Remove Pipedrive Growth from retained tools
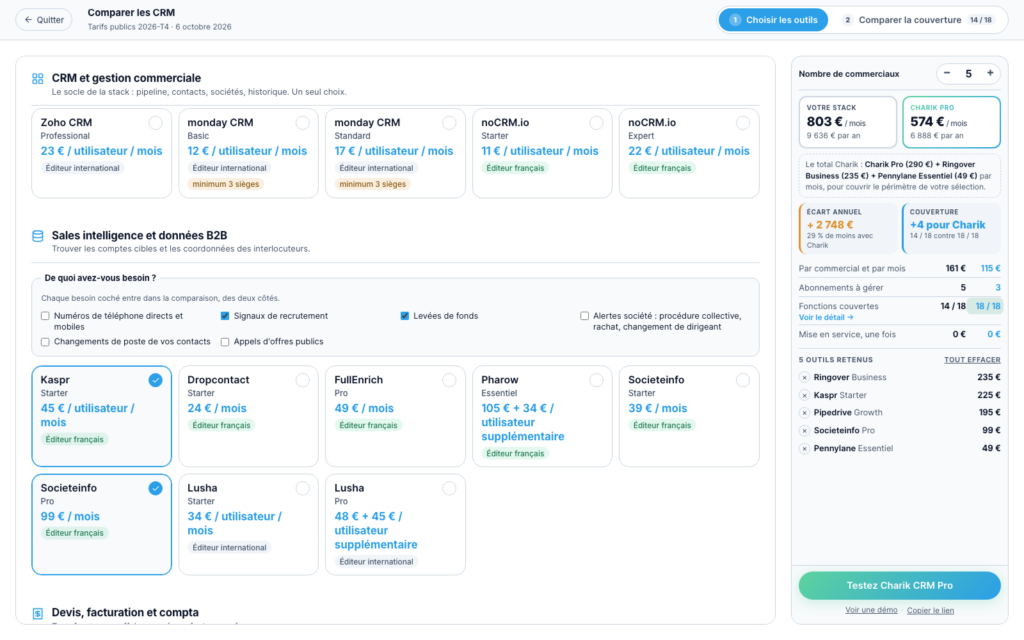Screen dimensions: 1024x640 coord(805,413)
